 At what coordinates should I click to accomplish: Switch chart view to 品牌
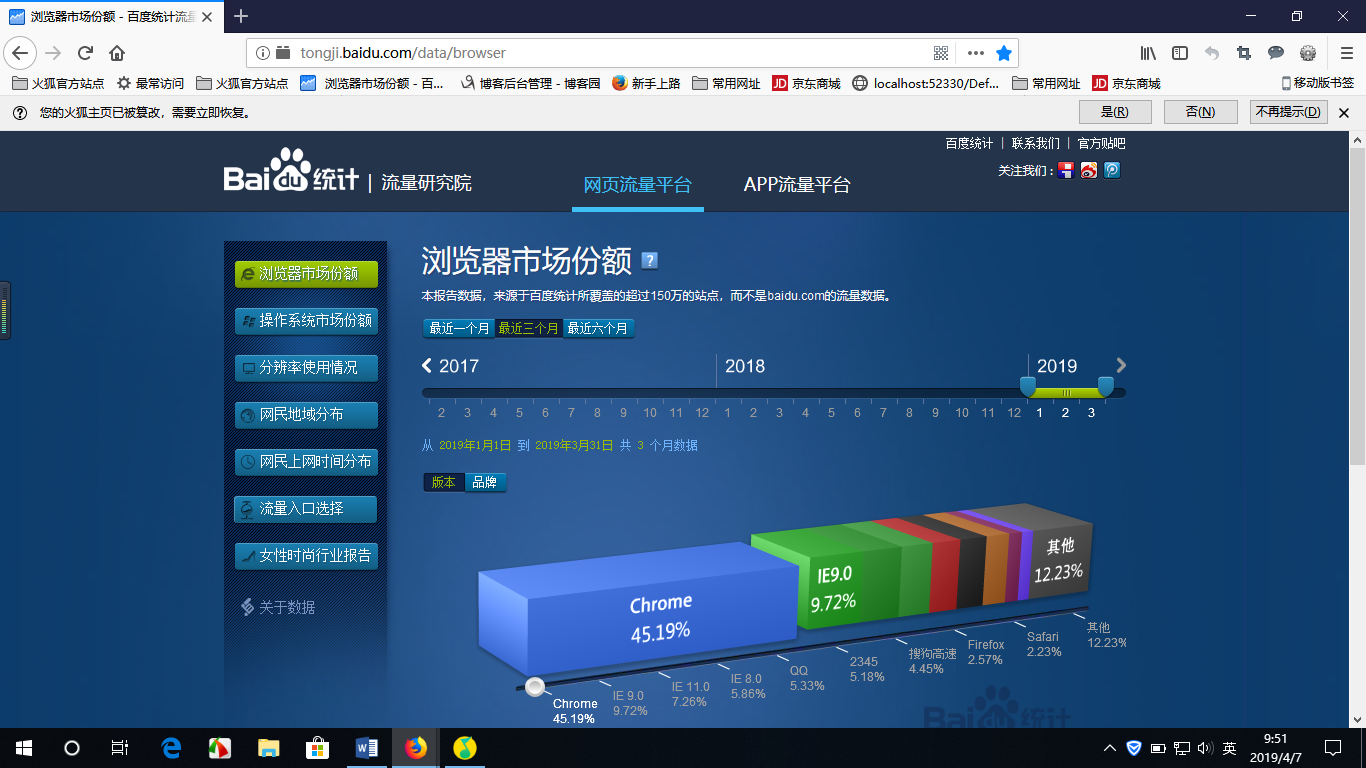click(485, 482)
